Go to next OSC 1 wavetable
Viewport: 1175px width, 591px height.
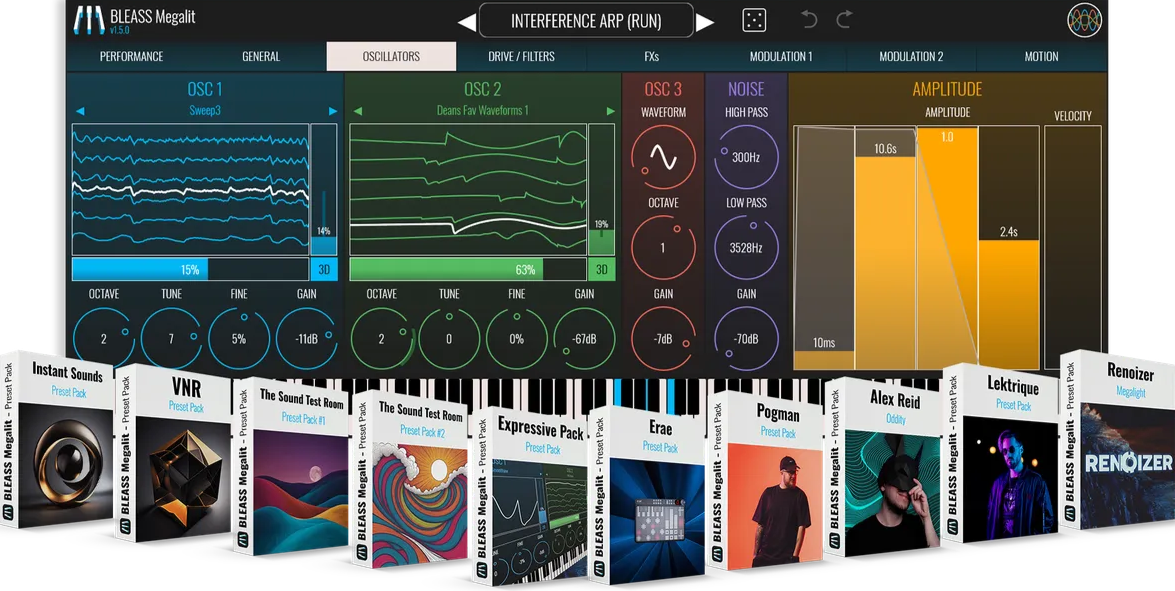coord(333,111)
